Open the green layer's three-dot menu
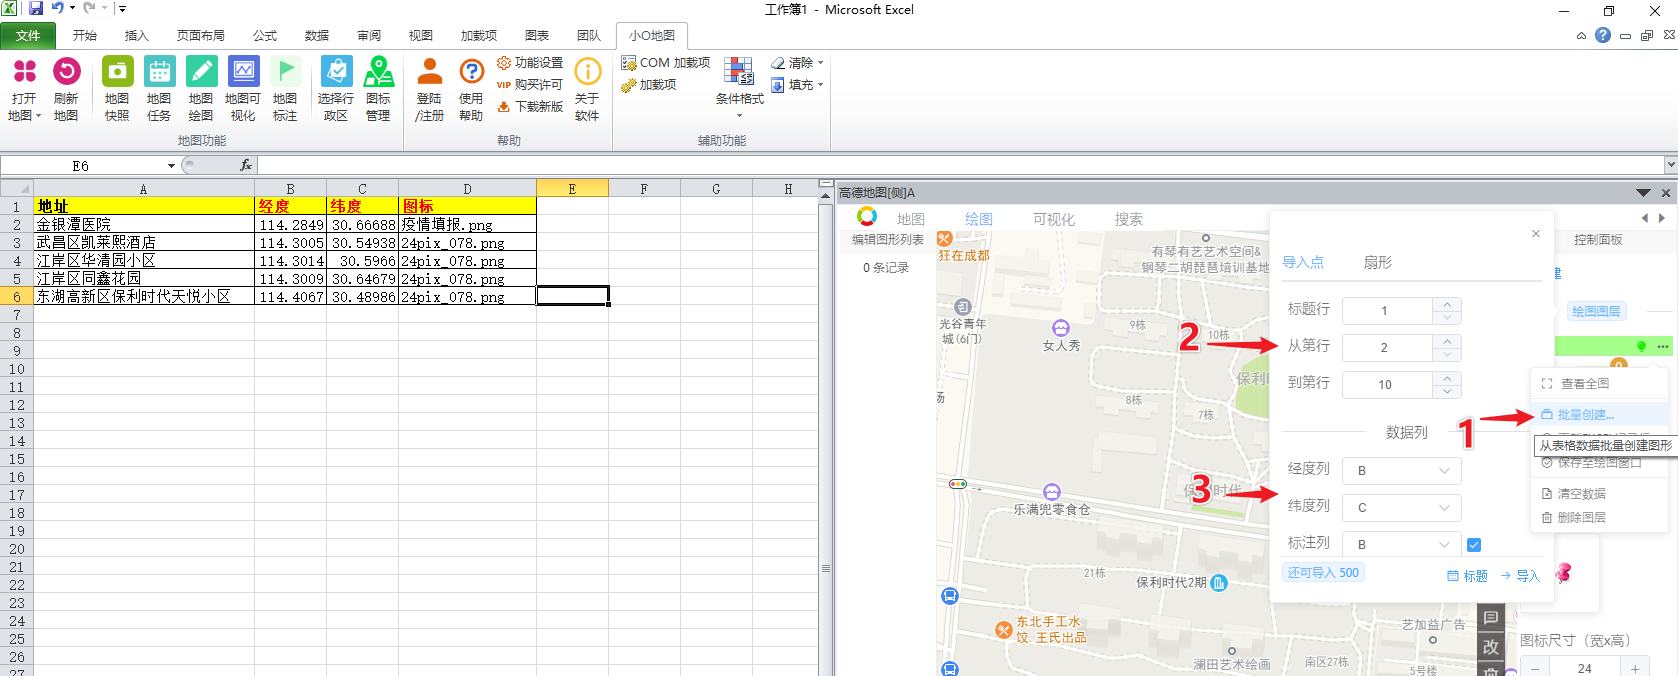Viewport: 1678px width, 676px height. point(1663,346)
